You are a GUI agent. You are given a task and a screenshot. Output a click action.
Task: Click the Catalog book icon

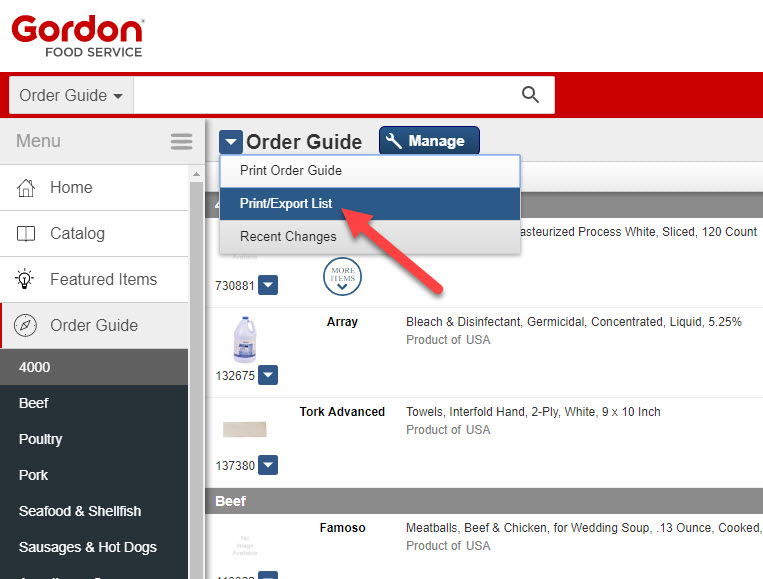pyautogui.click(x=26, y=234)
